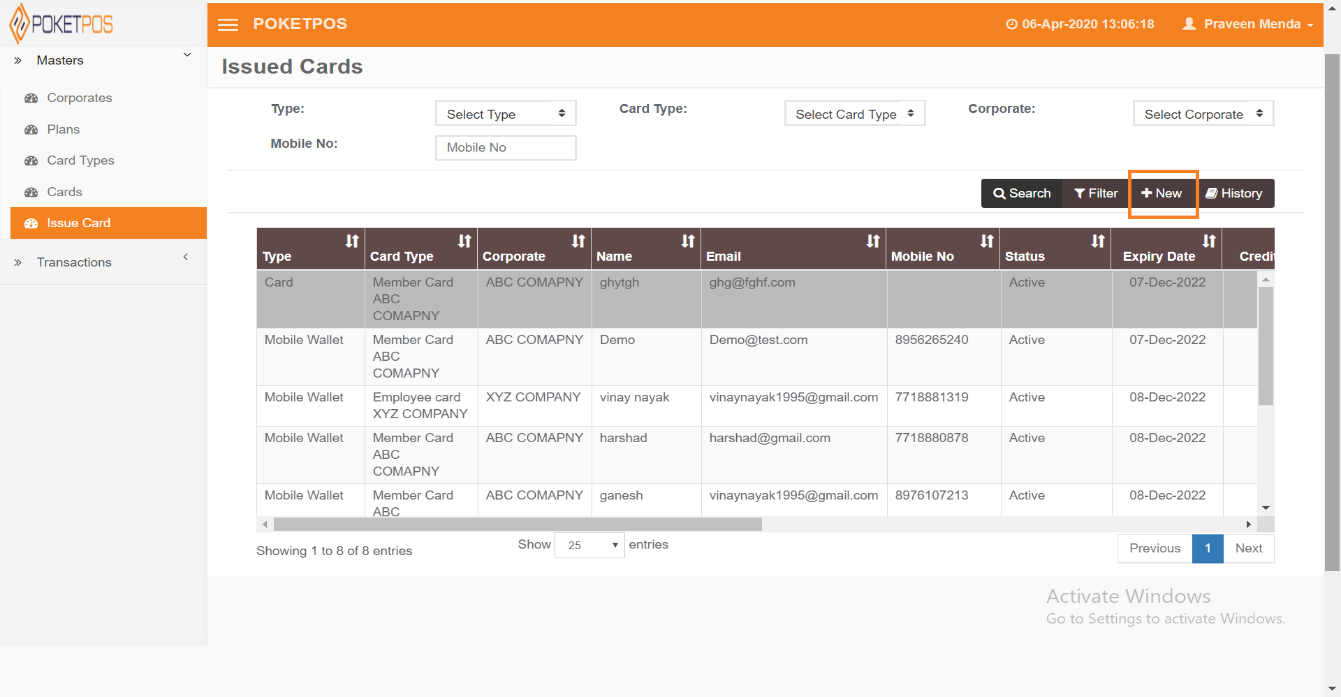Select the Issue Card menu item
1341x697 pixels.
108,223
